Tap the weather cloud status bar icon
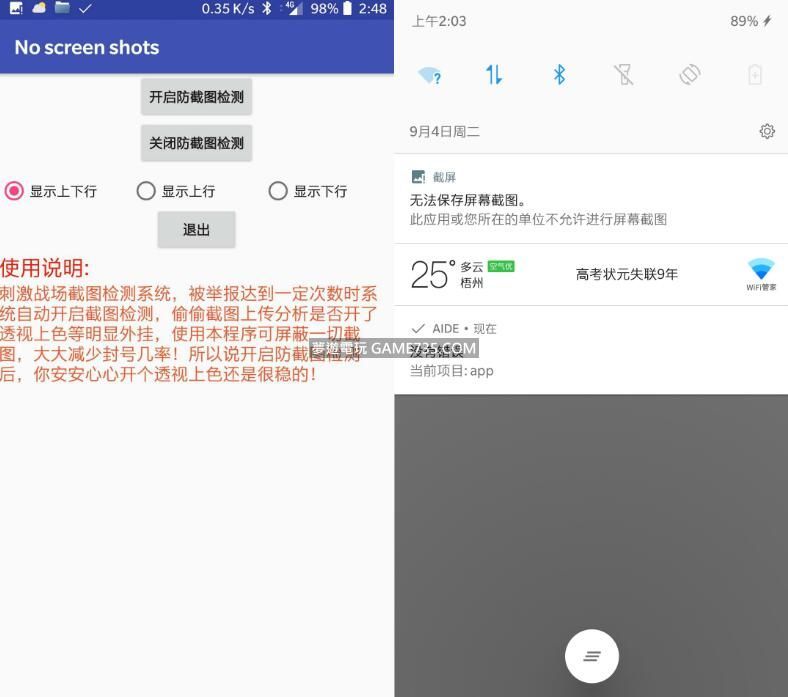 (x=39, y=8)
